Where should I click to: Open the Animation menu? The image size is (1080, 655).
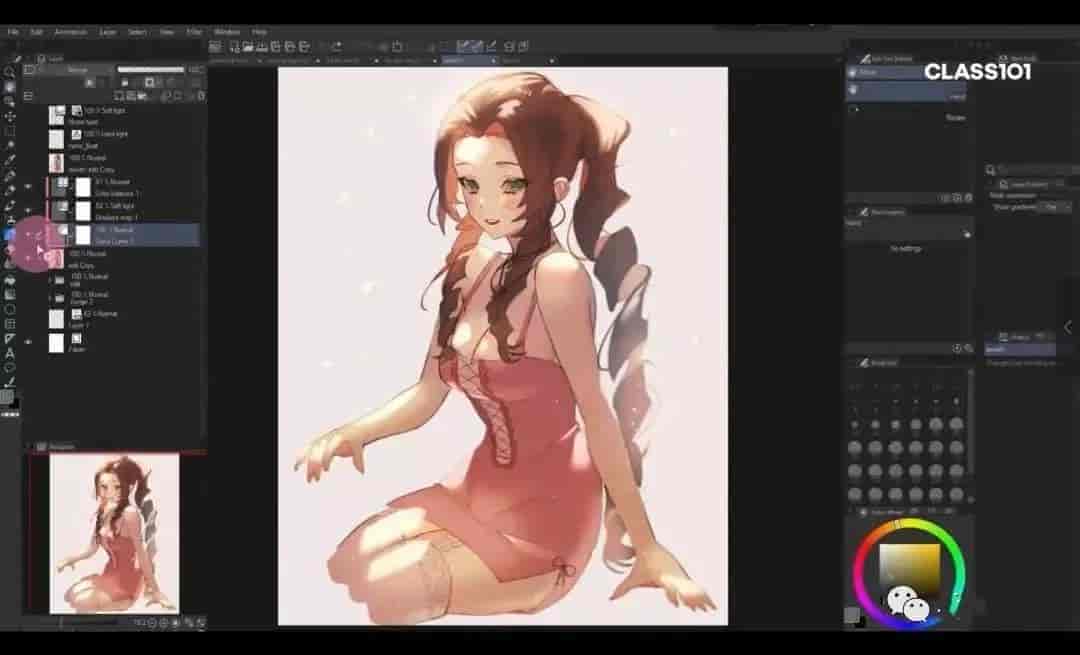(70, 32)
